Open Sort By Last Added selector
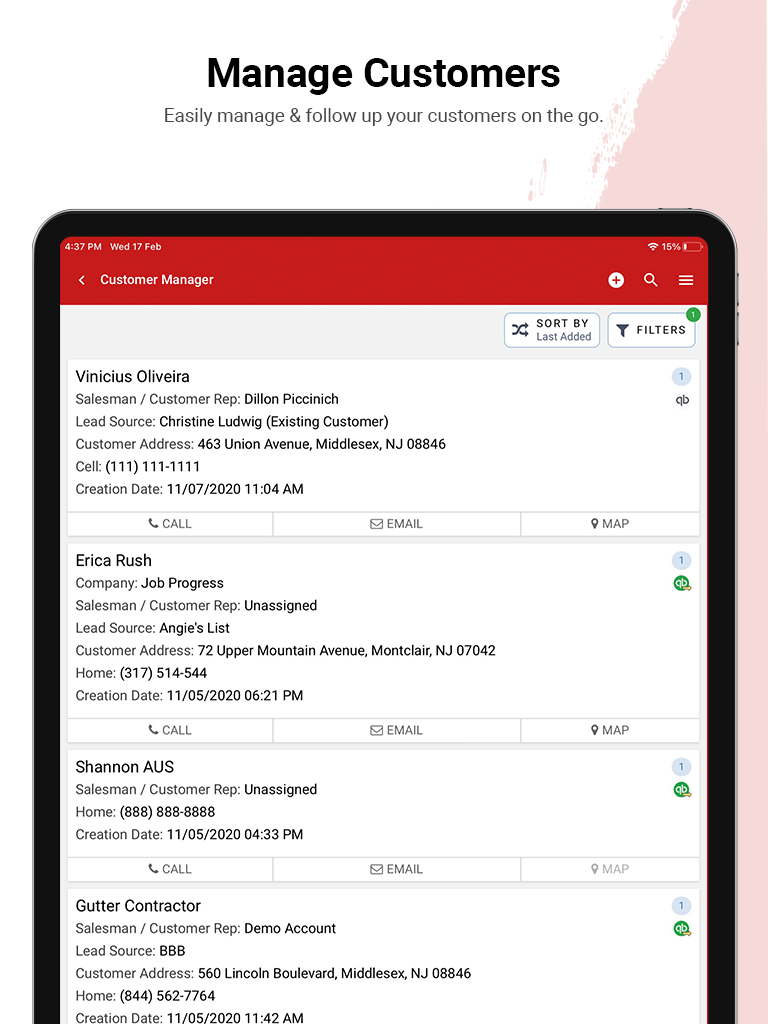The height and width of the screenshot is (1024, 768). (552, 330)
